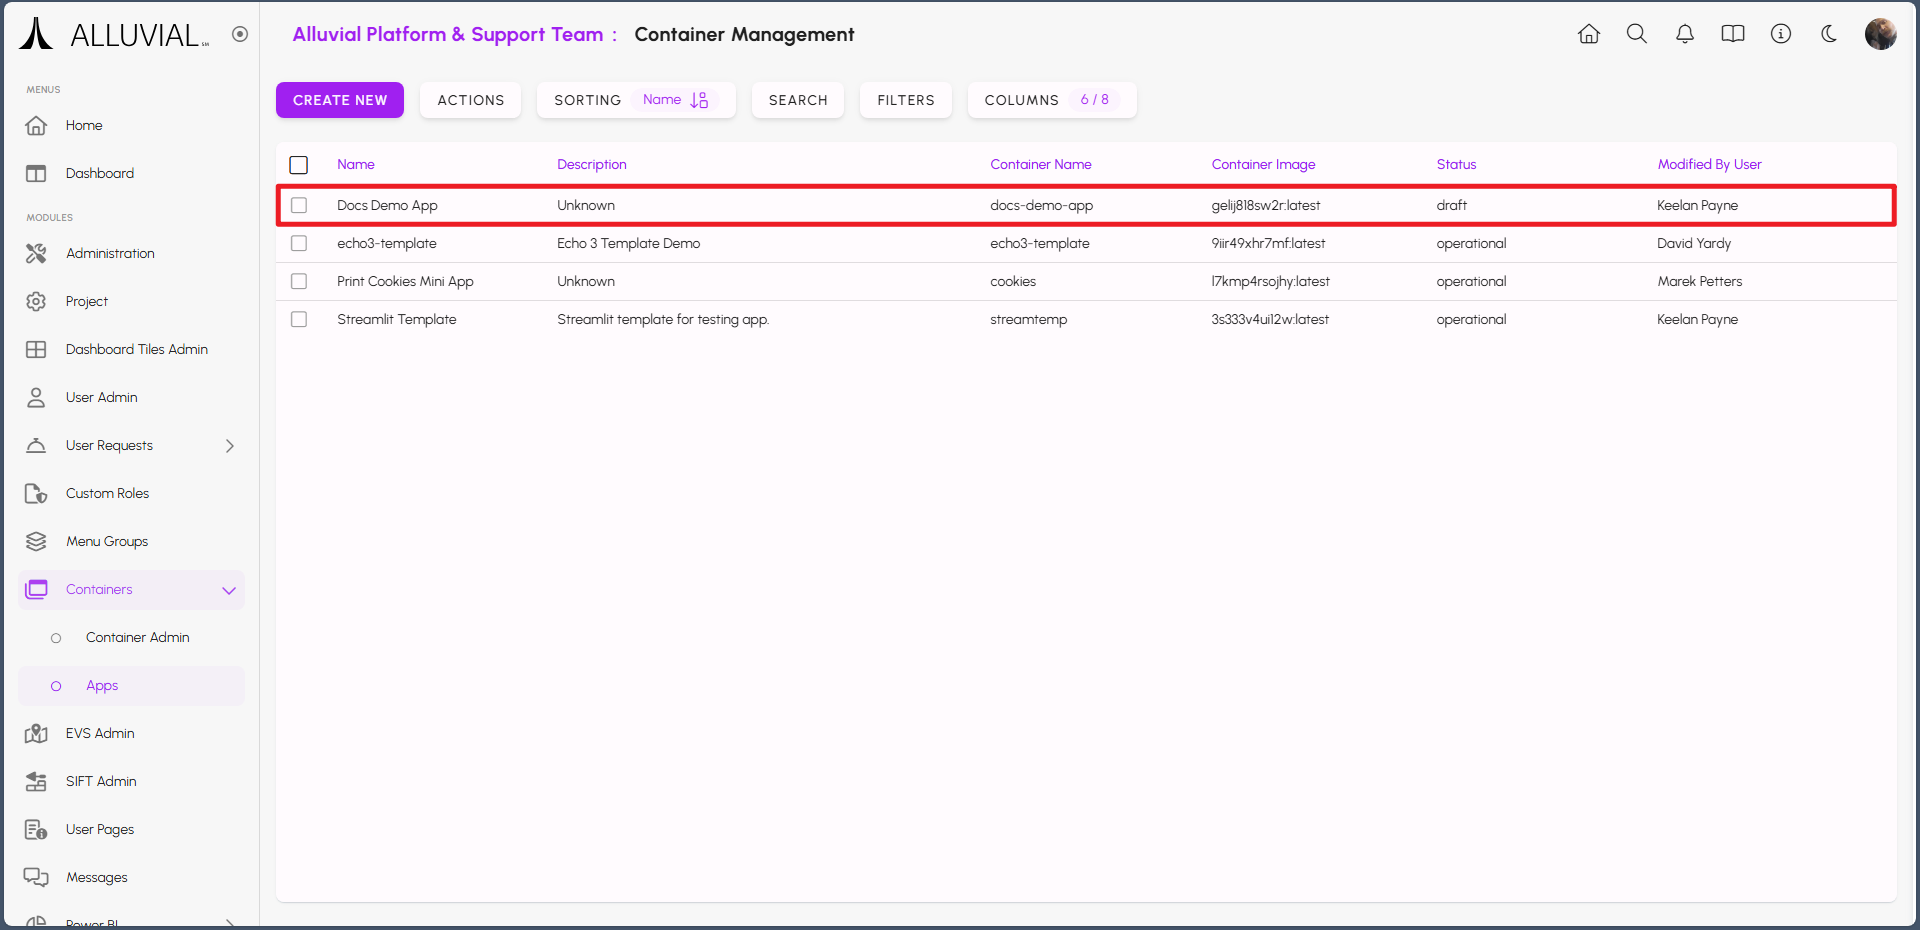Toggle dark mode moon icon

click(x=1828, y=34)
